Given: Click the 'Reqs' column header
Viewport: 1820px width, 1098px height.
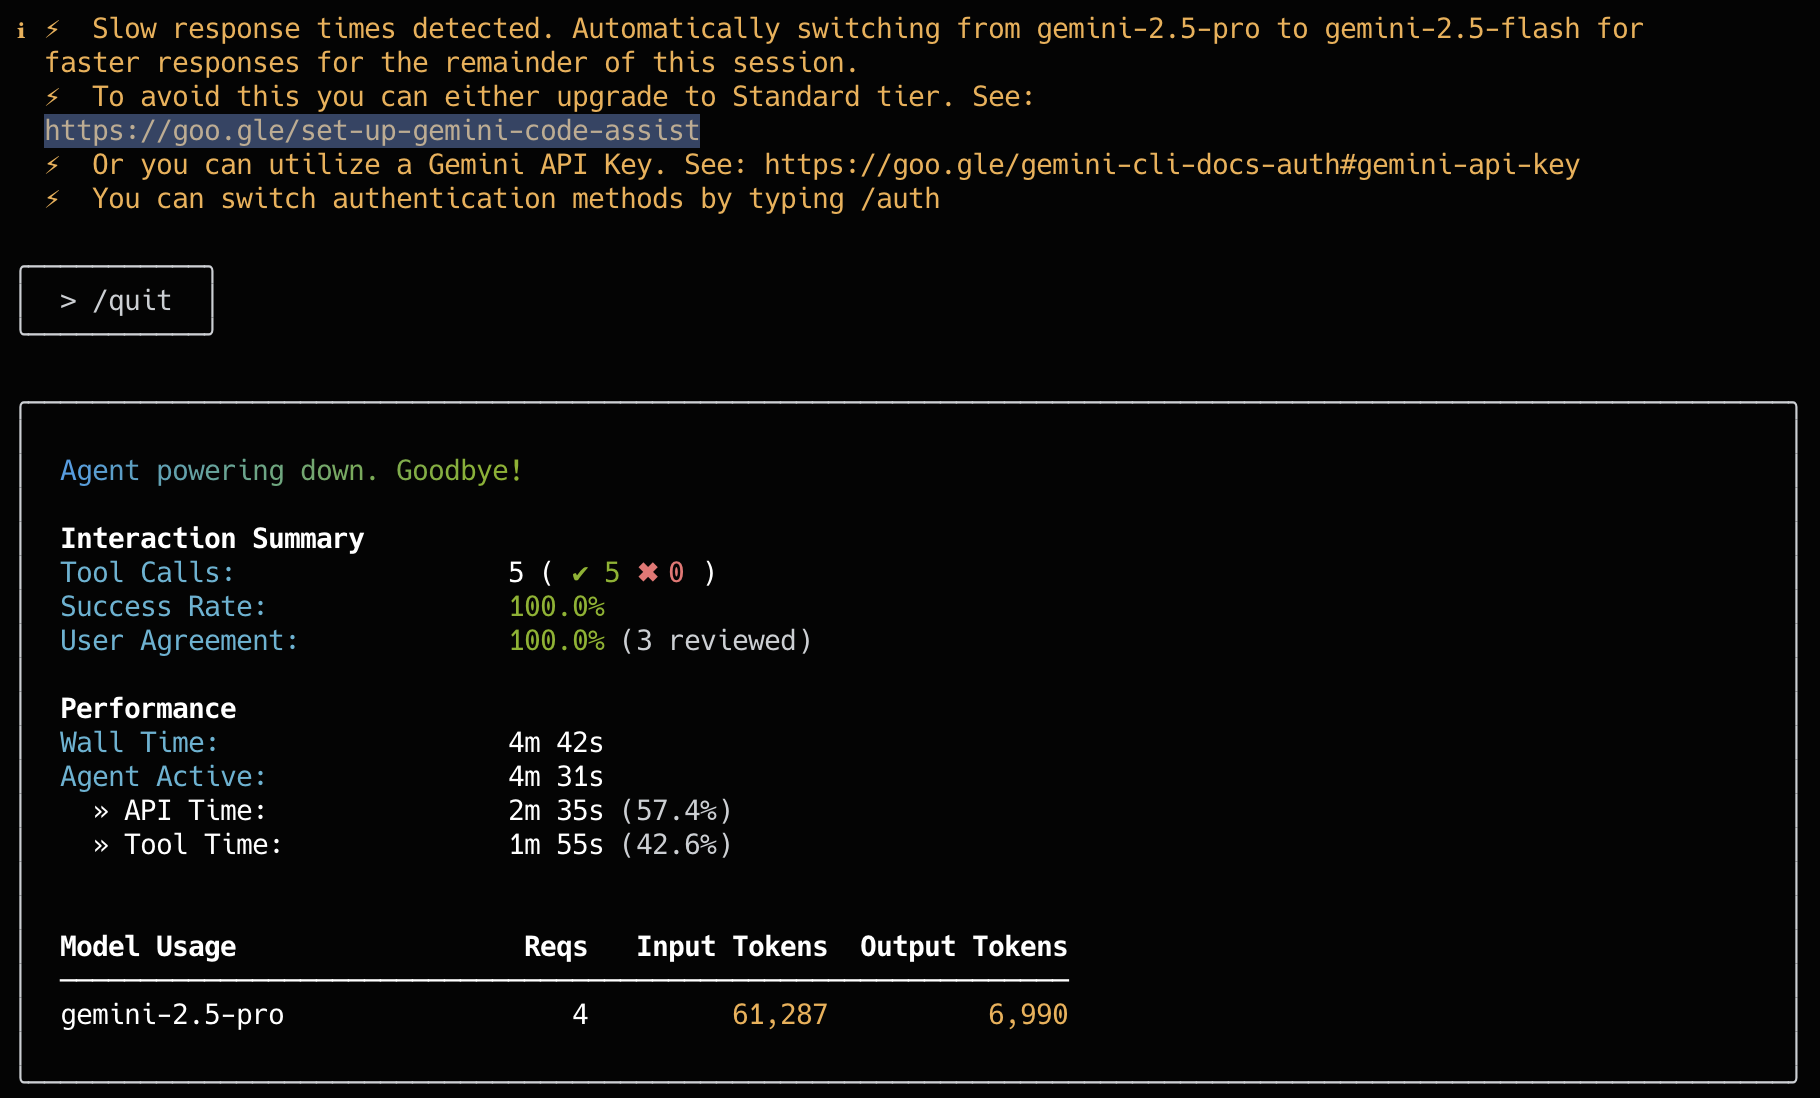Looking at the screenshot, I should tap(556, 947).
